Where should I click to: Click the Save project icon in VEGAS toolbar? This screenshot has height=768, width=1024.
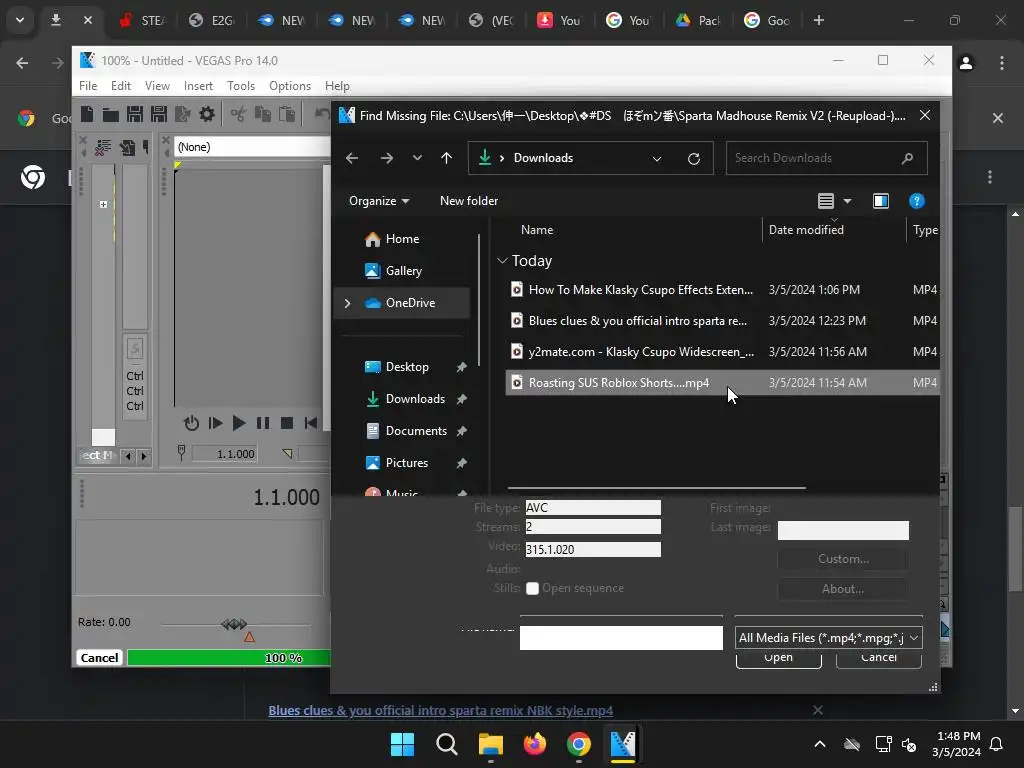(135, 114)
